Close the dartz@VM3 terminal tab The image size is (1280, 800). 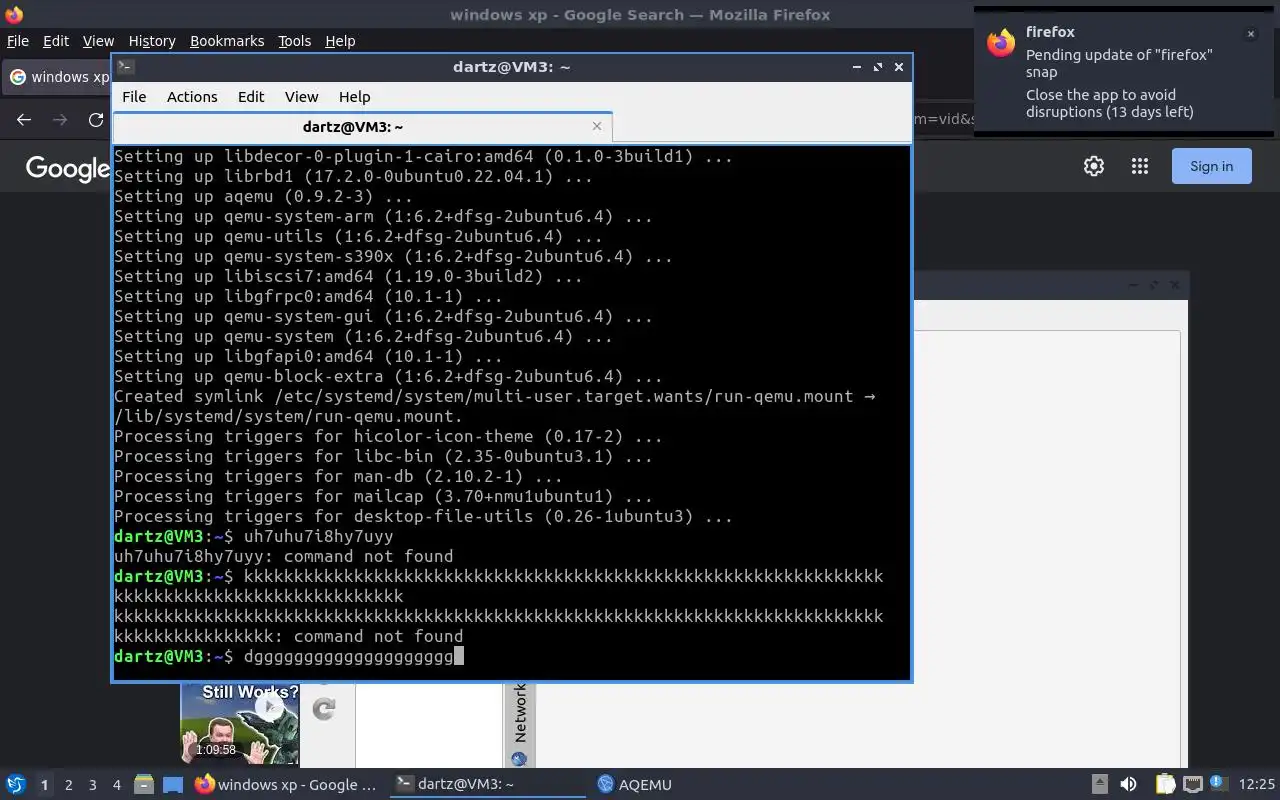597,126
